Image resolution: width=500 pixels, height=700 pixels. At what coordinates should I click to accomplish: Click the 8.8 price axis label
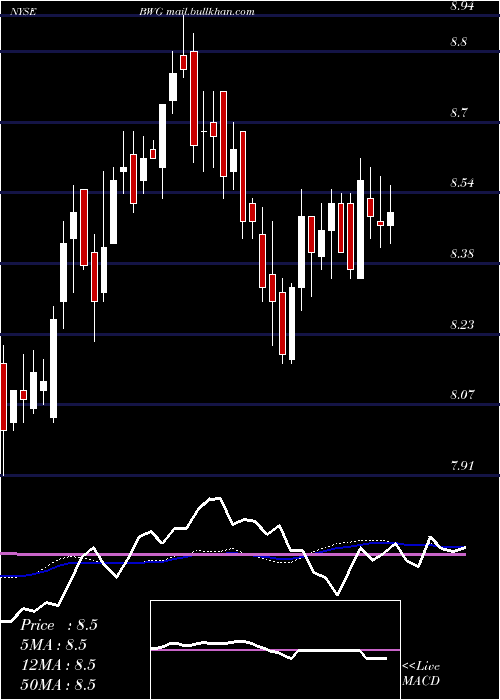(458, 42)
